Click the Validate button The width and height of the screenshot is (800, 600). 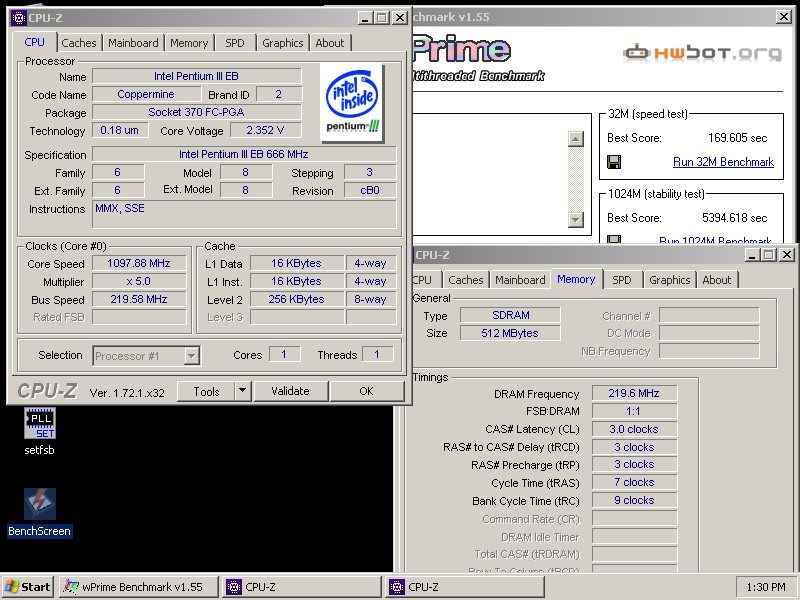(x=290, y=391)
